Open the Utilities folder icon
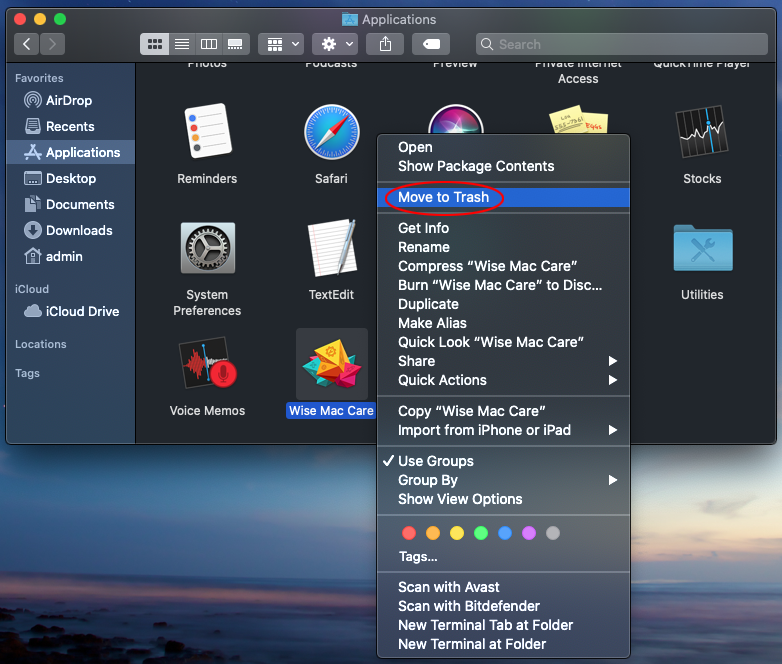The width and height of the screenshot is (782, 664). click(703, 248)
